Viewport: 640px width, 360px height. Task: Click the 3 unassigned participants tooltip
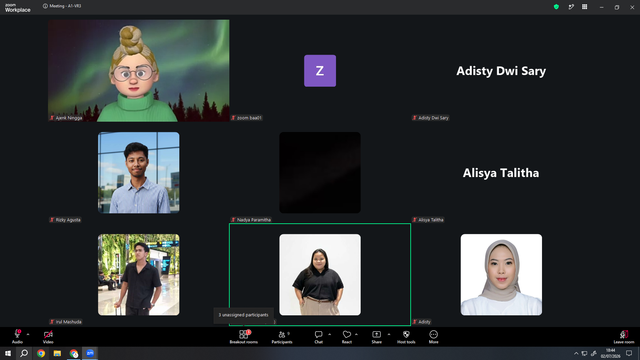243,315
